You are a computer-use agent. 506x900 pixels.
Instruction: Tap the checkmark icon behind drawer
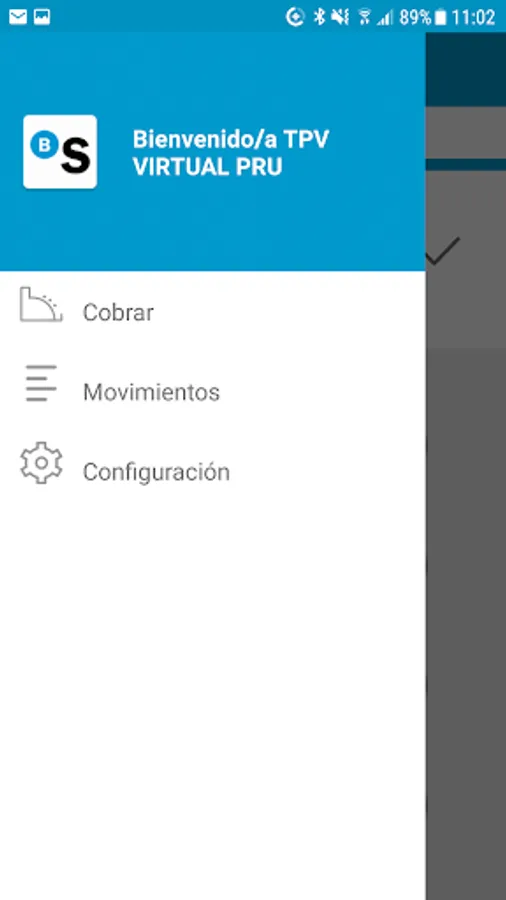[x=443, y=251]
